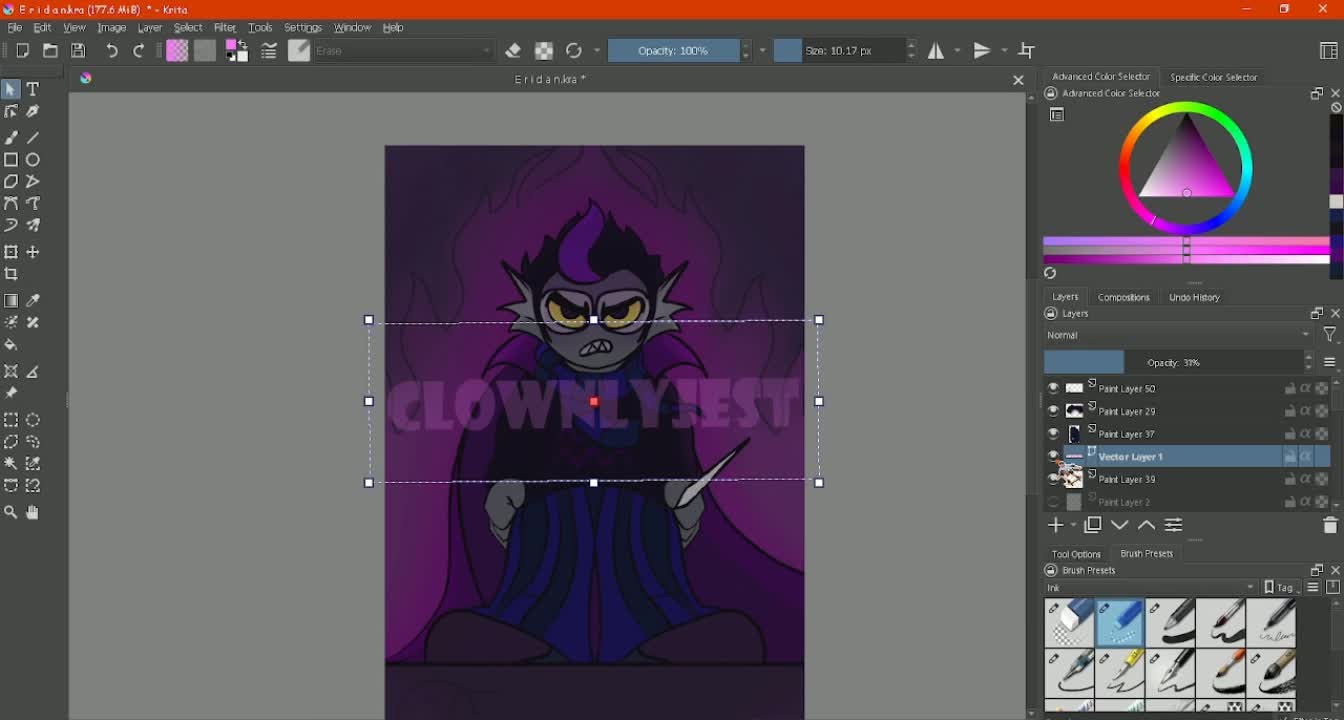Toggle lock on Paint Layer 50

click(1290, 389)
